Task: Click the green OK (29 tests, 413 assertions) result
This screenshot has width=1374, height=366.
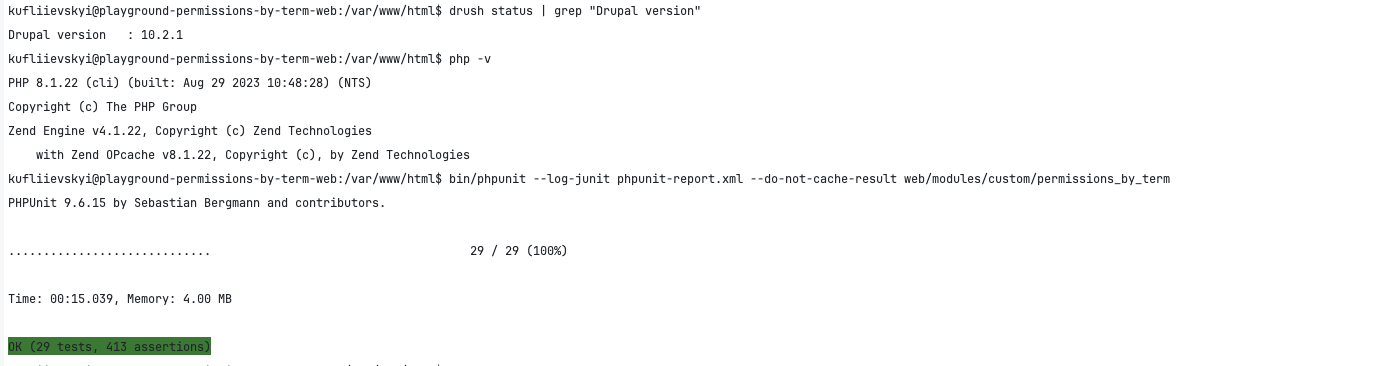Action: [109, 346]
